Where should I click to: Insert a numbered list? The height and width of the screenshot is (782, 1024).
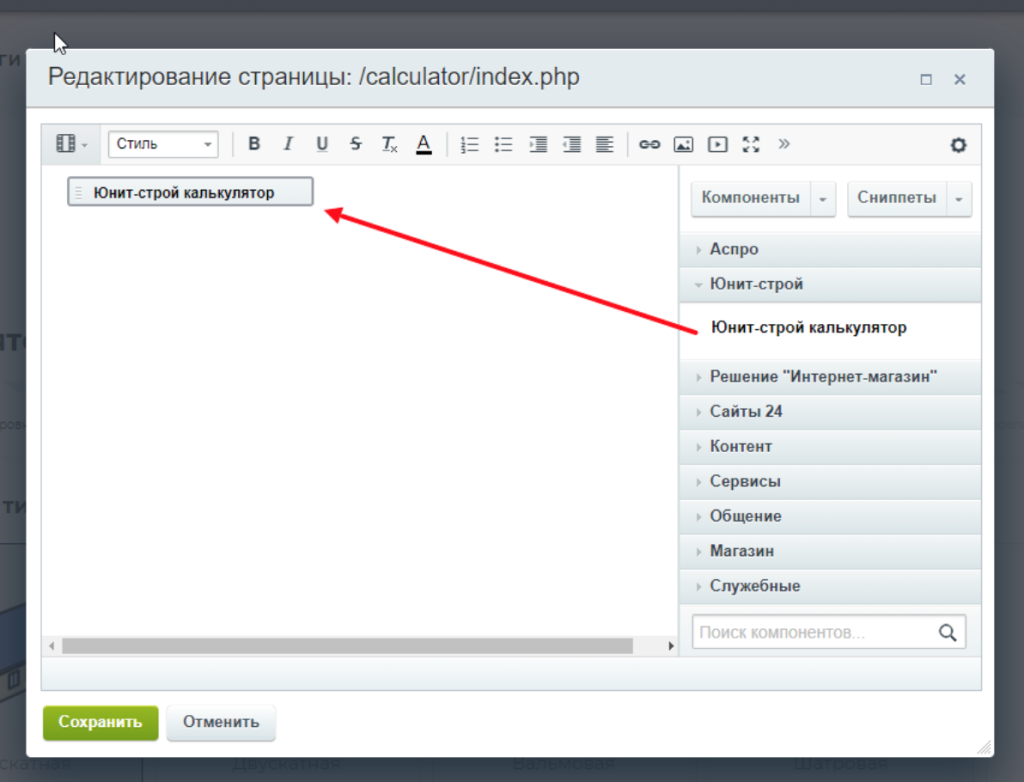[469, 143]
